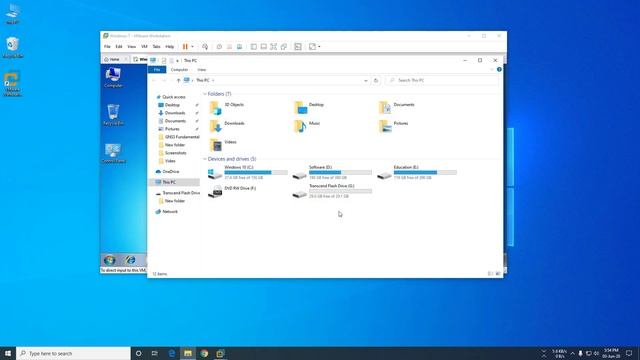Screen dimensions: 640x360
Task: Click VMware console view icon
Action: click(298, 47)
